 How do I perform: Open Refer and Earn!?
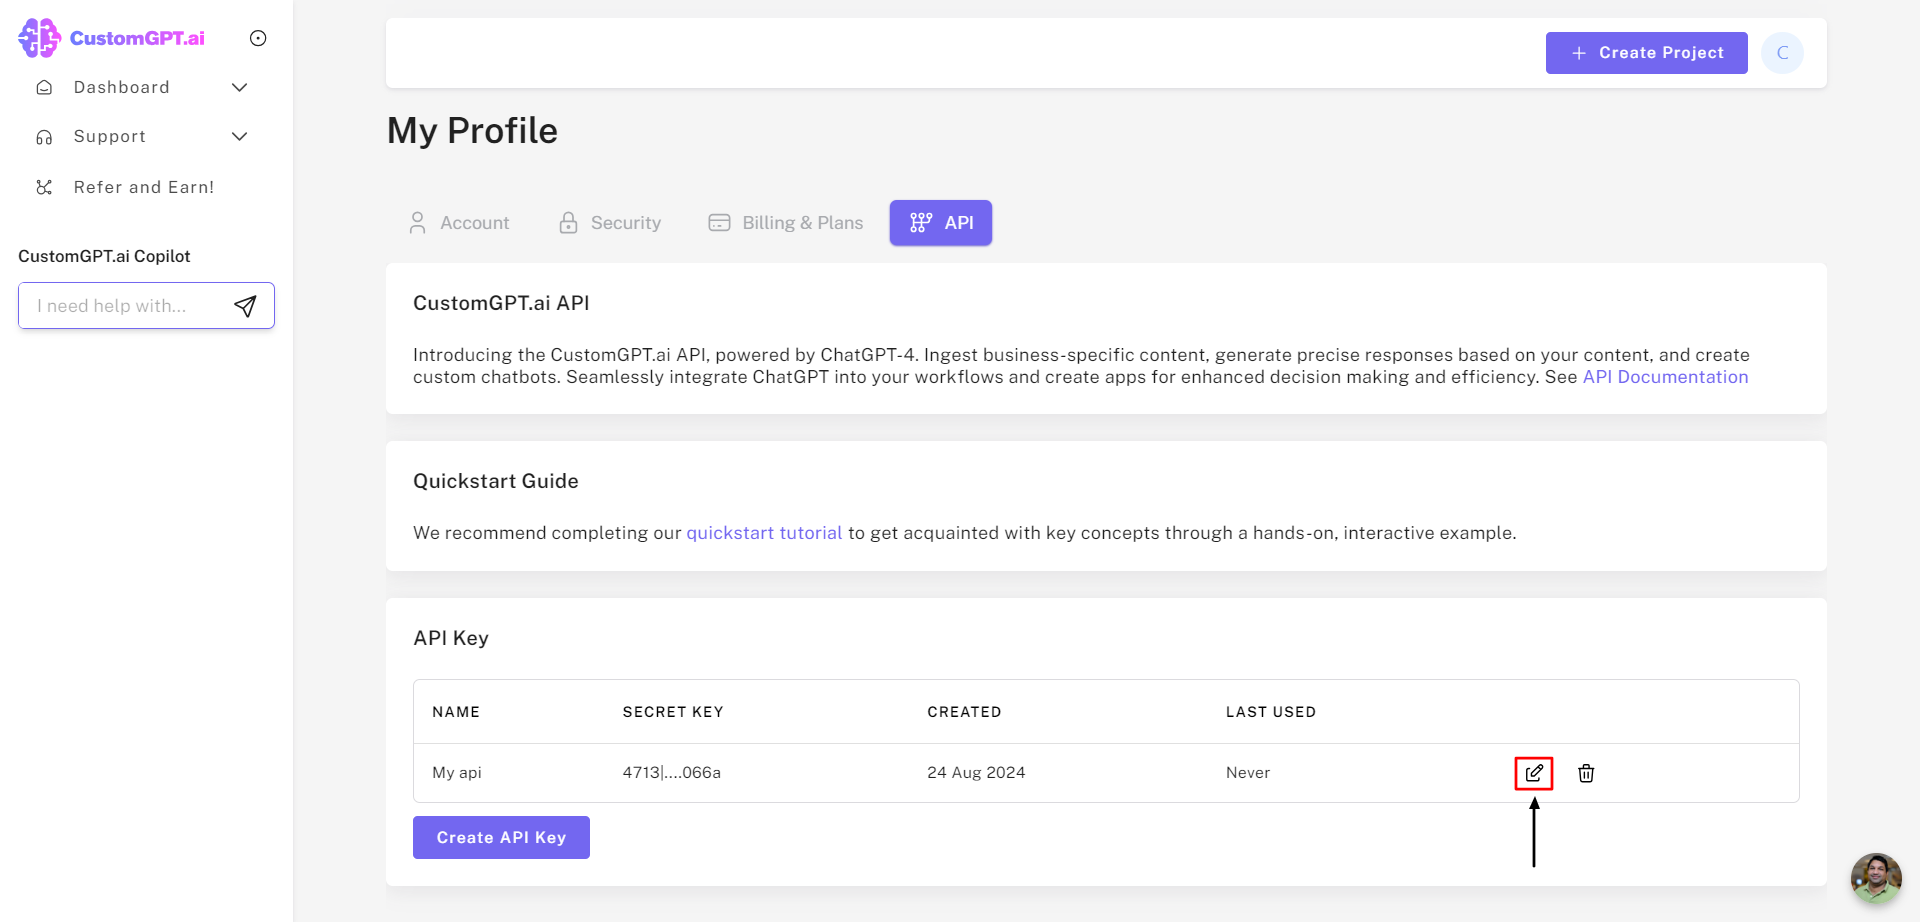pyautogui.click(x=144, y=187)
